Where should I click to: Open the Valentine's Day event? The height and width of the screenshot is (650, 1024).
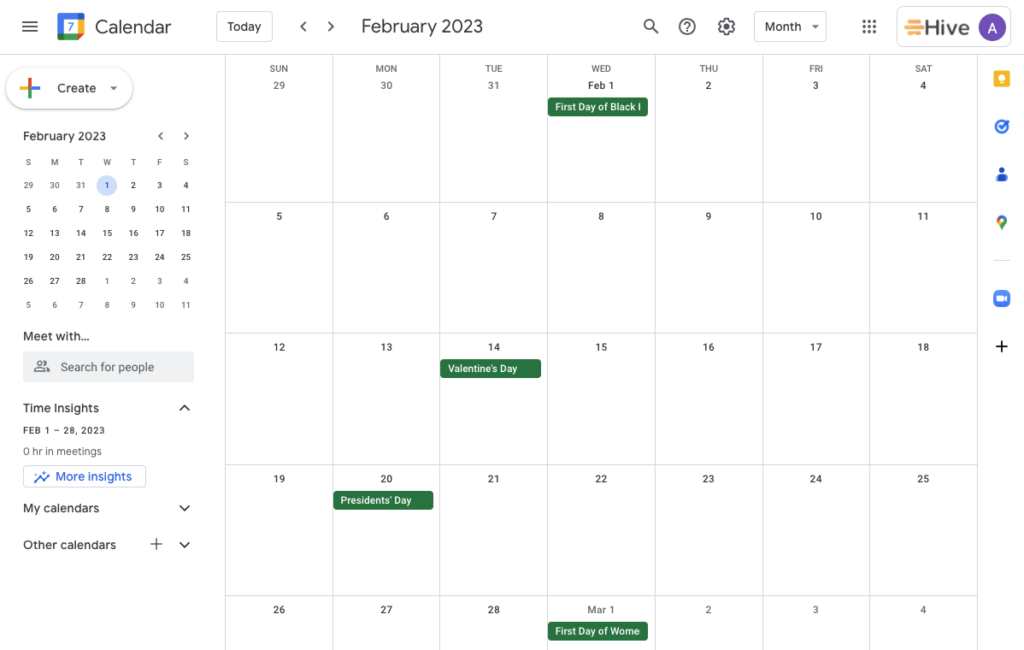click(490, 368)
